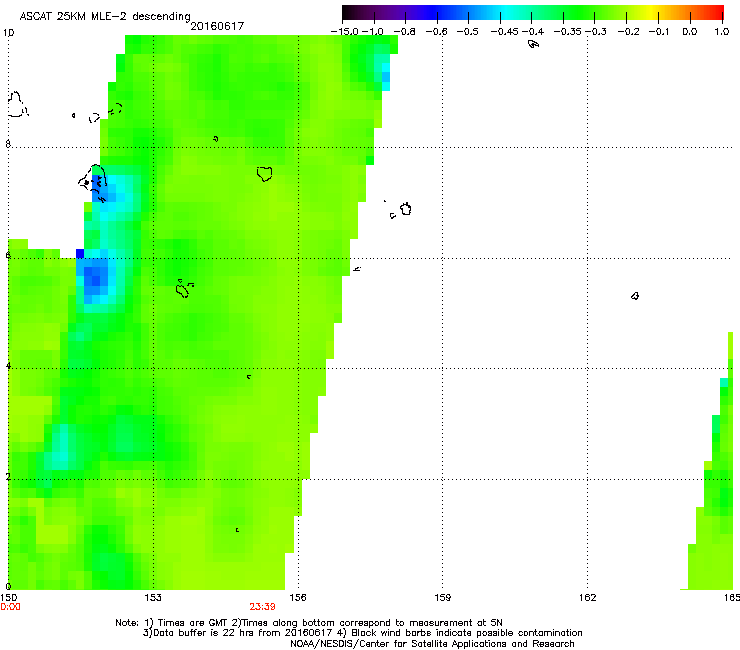
Task: Click the "-0.8" color scale label
Action: click(404, 32)
